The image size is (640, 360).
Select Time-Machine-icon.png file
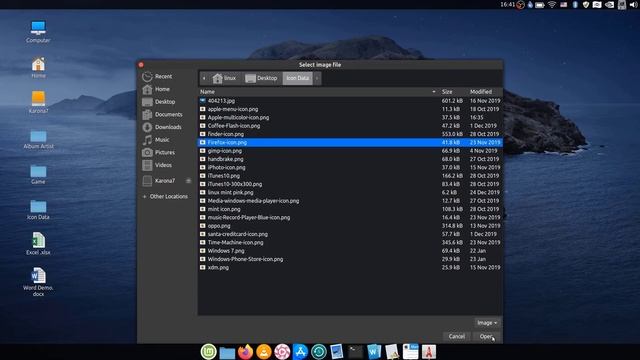(x=350, y=242)
